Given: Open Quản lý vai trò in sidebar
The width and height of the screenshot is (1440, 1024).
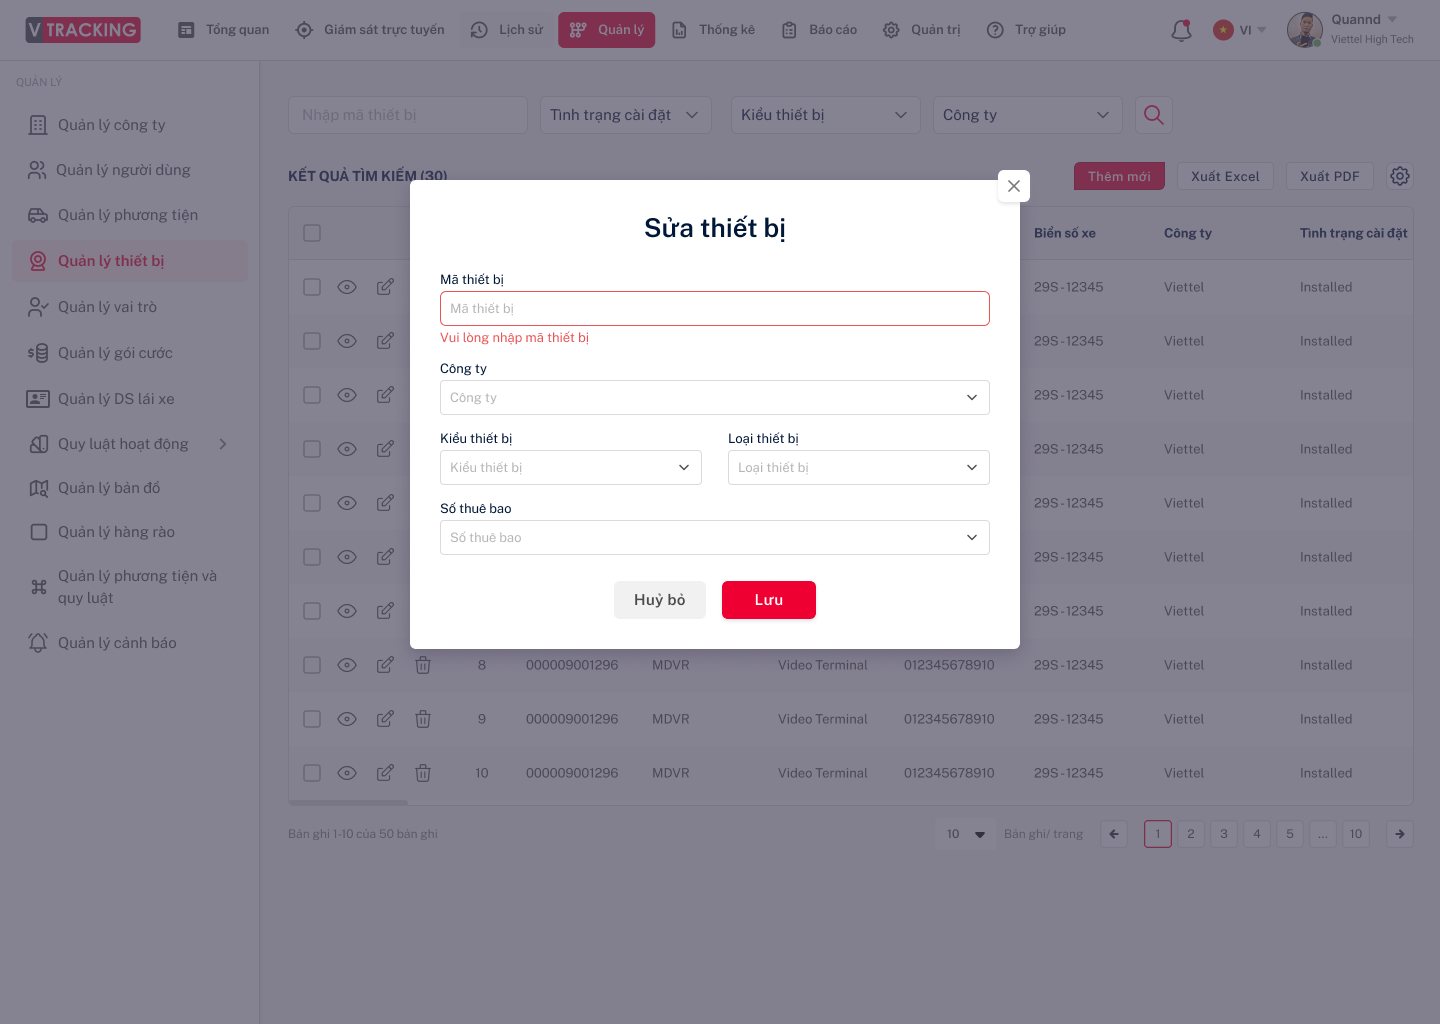Looking at the screenshot, I should 130,307.
